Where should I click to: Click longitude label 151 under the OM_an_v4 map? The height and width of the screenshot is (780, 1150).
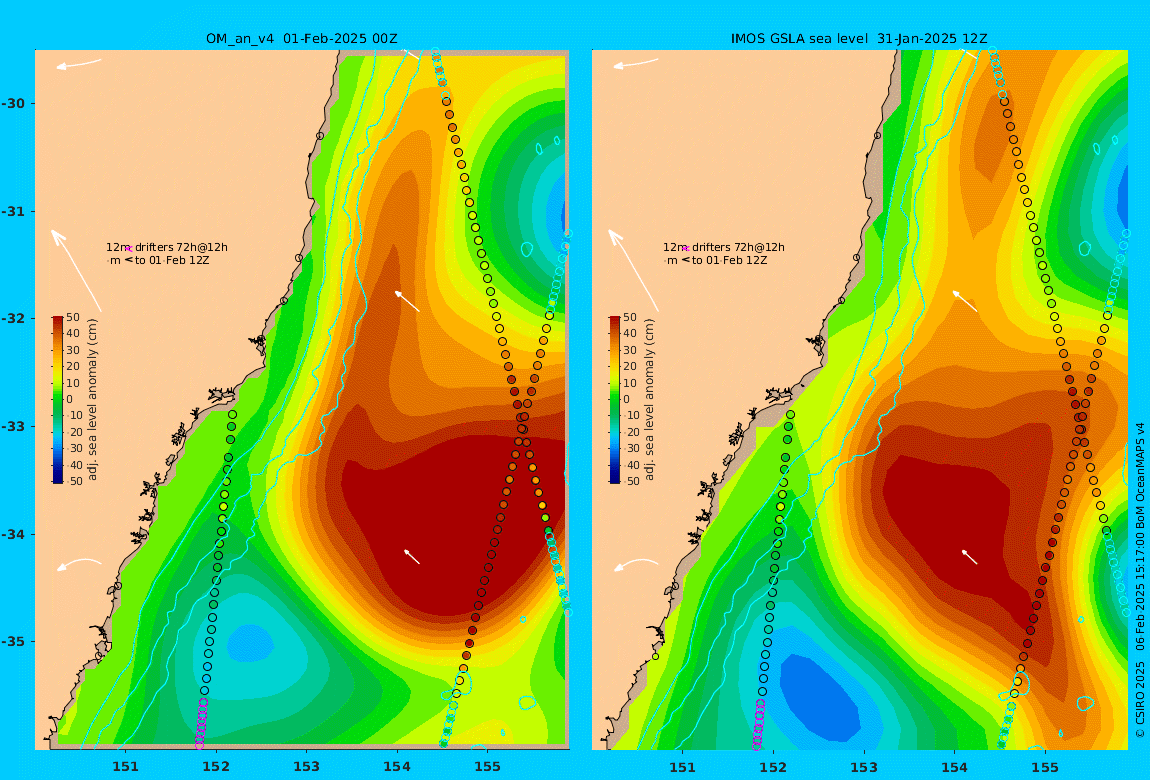pos(125,767)
